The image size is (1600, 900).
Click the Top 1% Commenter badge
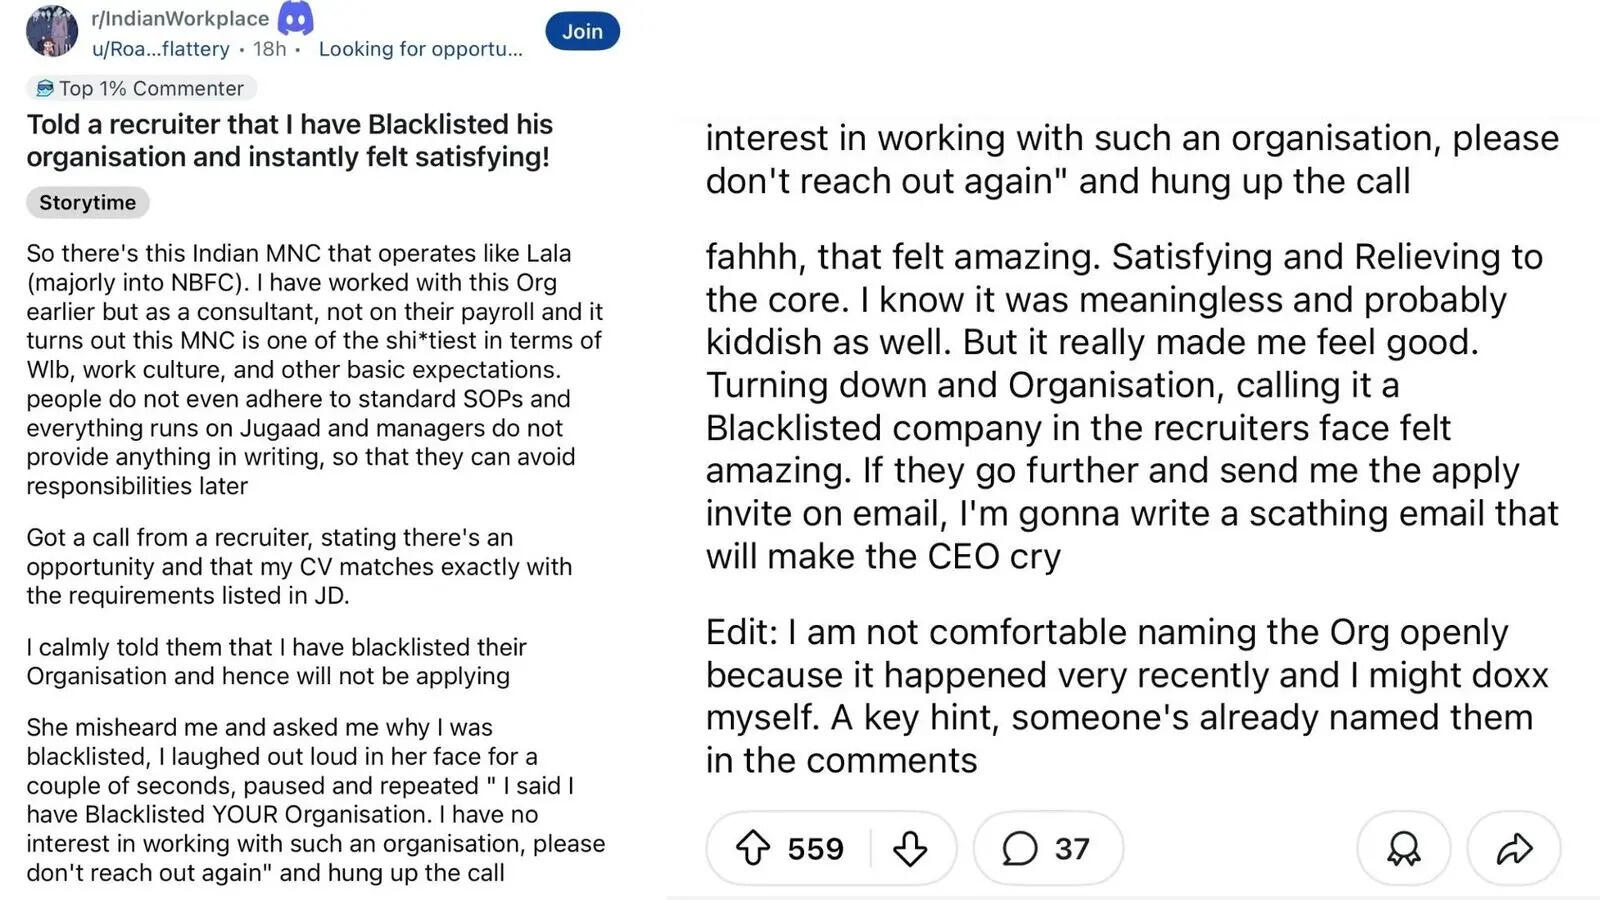(x=140, y=88)
